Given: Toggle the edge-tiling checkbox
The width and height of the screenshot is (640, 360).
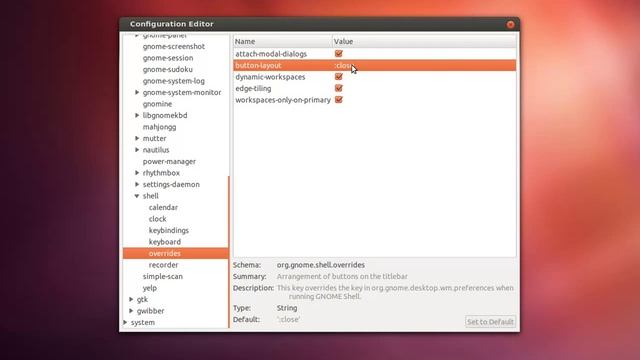Looking at the screenshot, I should (338, 88).
